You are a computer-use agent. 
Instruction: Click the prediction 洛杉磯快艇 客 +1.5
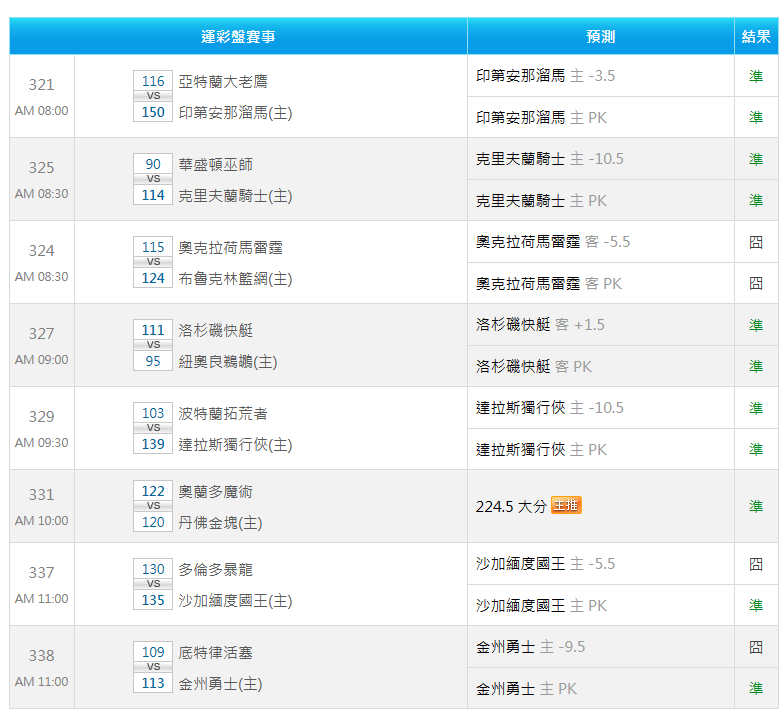[x=540, y=325]
